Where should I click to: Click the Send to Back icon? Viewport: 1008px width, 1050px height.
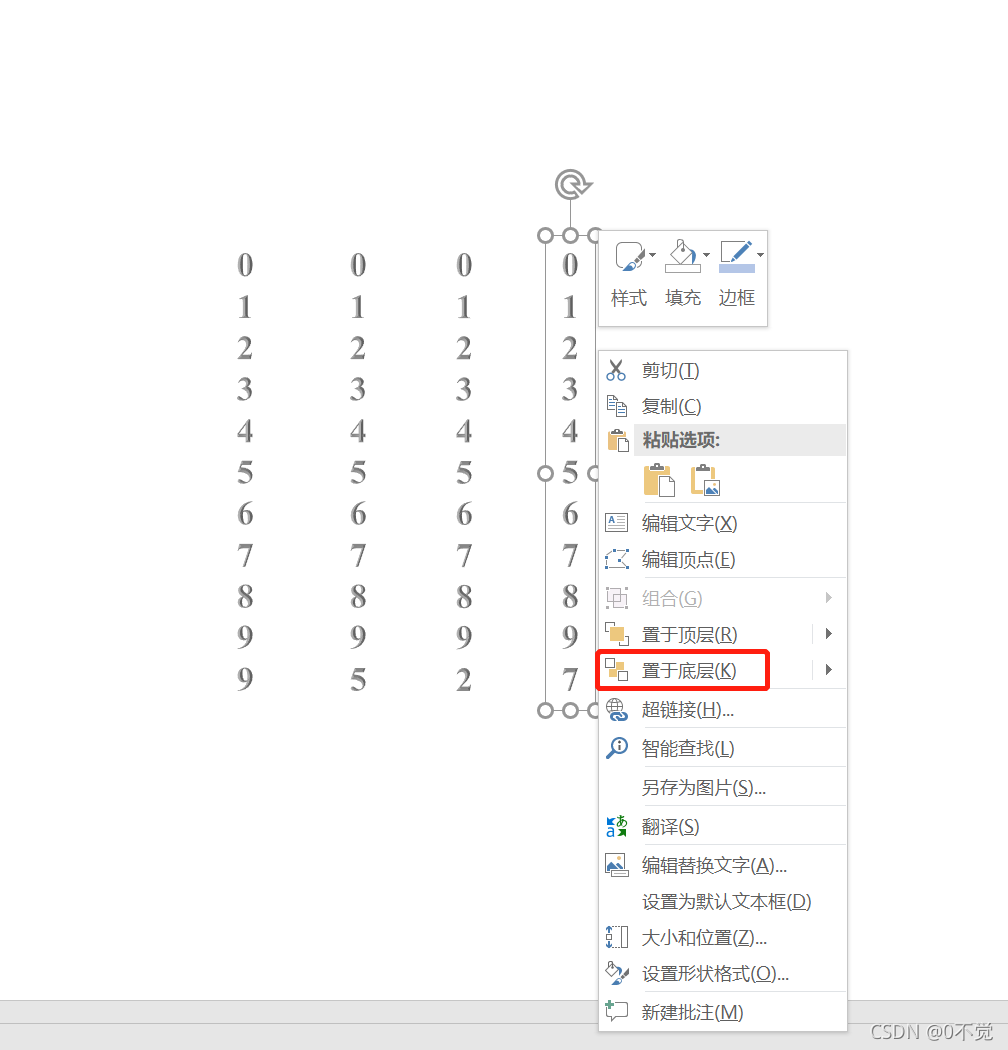(x=616, y=670)
